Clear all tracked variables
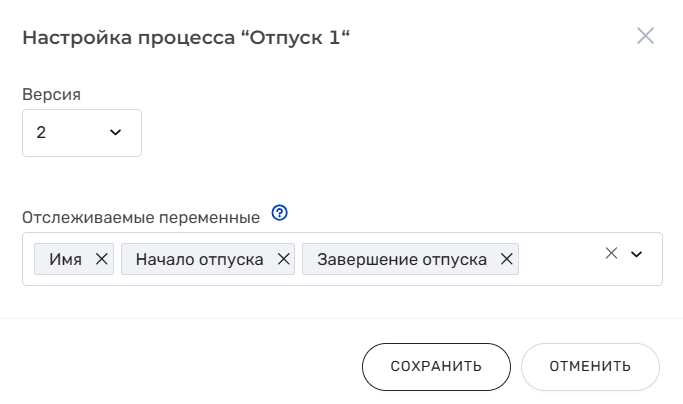The width and height of the screenshot is (683, 404). pos(612,254)
